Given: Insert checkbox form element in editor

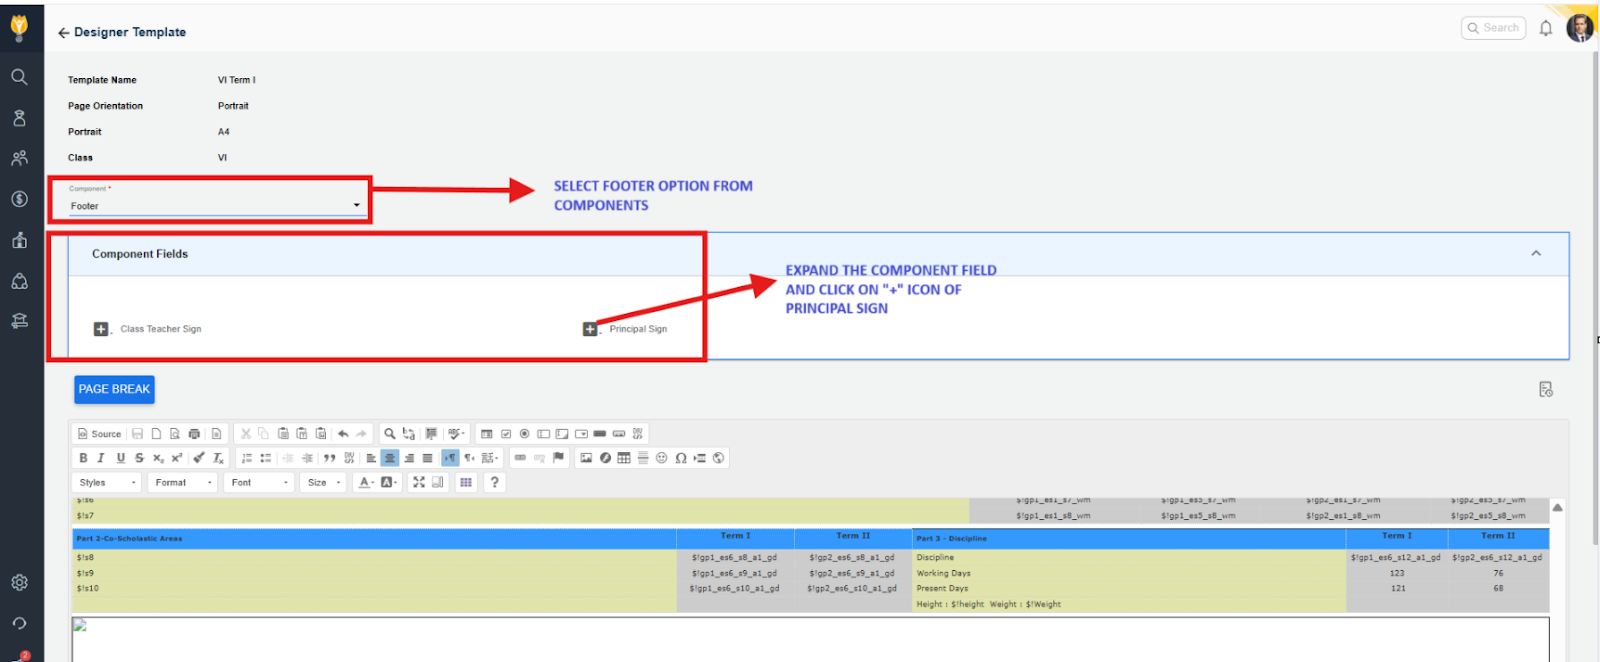Looking at the screenshot, I should (x=506, y=434).
